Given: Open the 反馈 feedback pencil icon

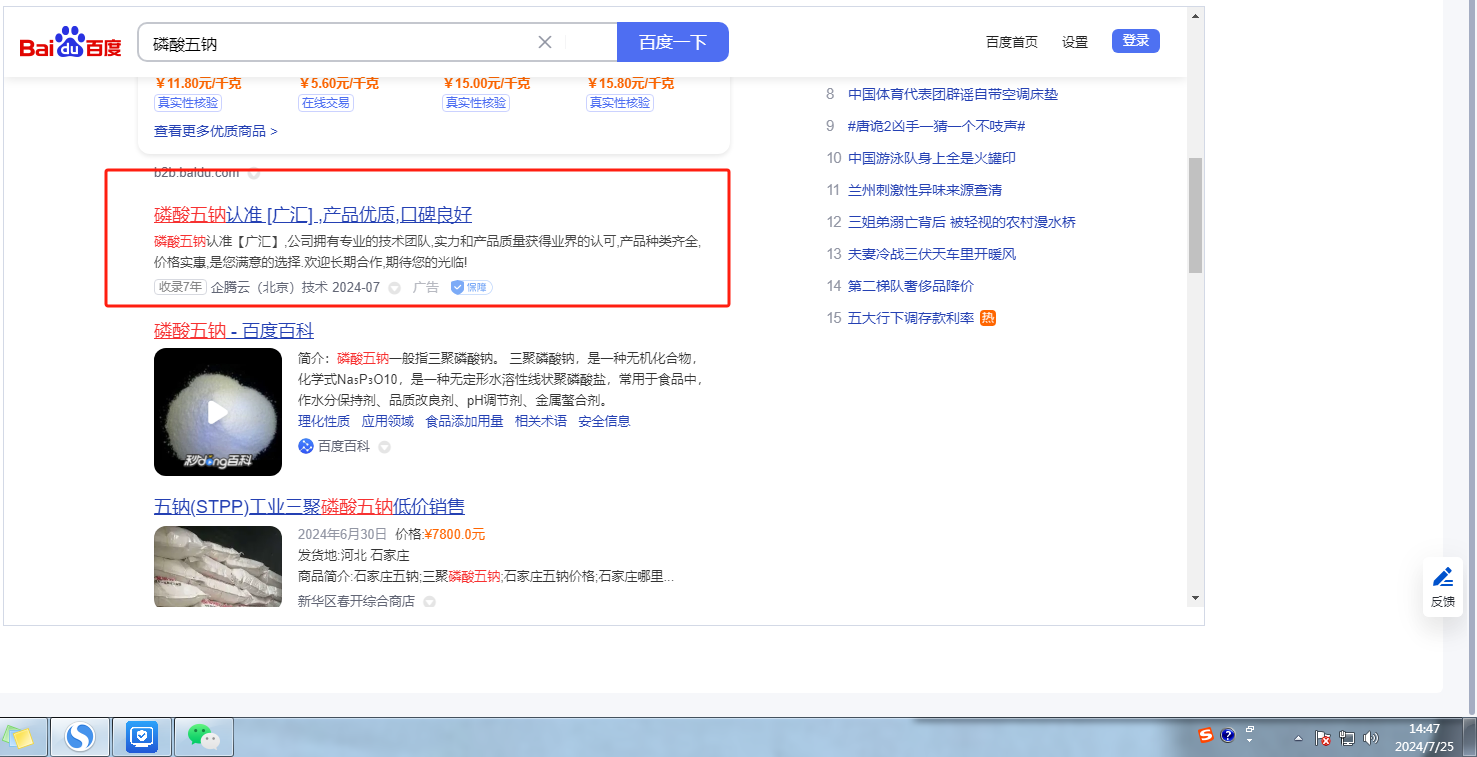Looking at the screenshot, I should point(1442,586).
